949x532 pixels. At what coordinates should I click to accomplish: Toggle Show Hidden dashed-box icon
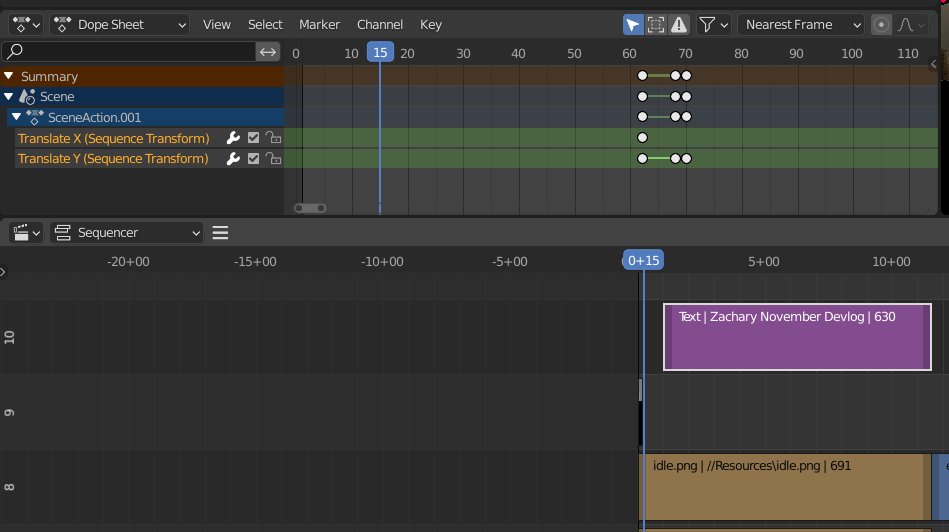[x=655, y=25]
